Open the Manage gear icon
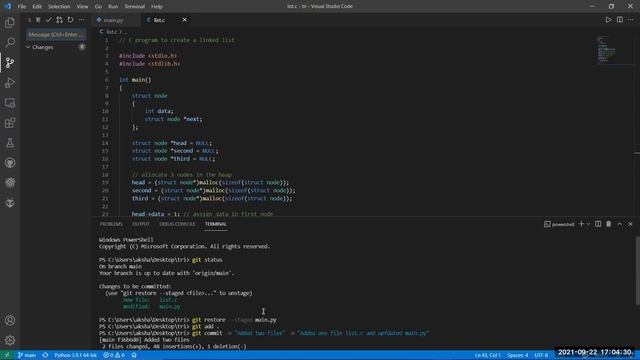Image resolution: width=640 pixels, height=360 pixels. pos(10,340)
